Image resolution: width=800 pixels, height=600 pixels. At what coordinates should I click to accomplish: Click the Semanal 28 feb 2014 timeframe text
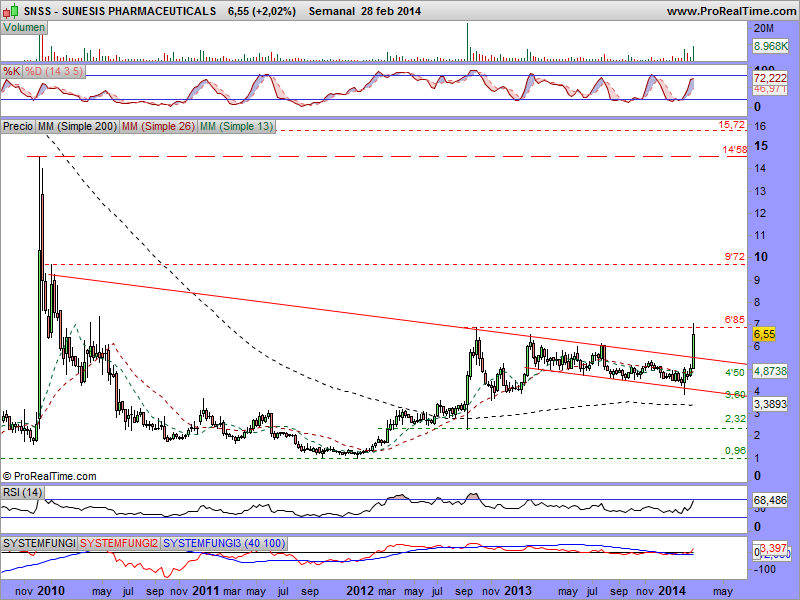[365, 11]
